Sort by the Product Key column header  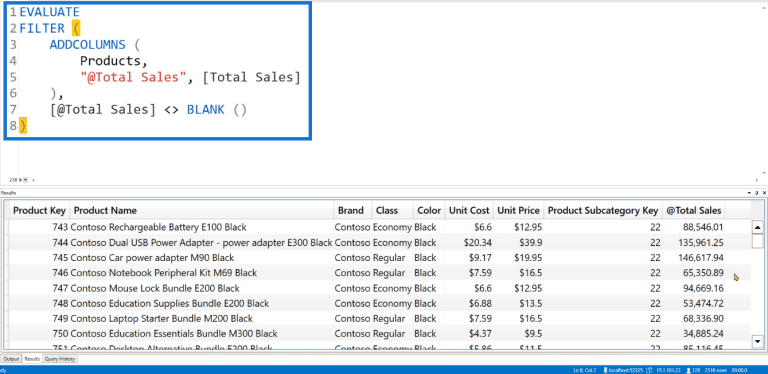tap(39, 210)
